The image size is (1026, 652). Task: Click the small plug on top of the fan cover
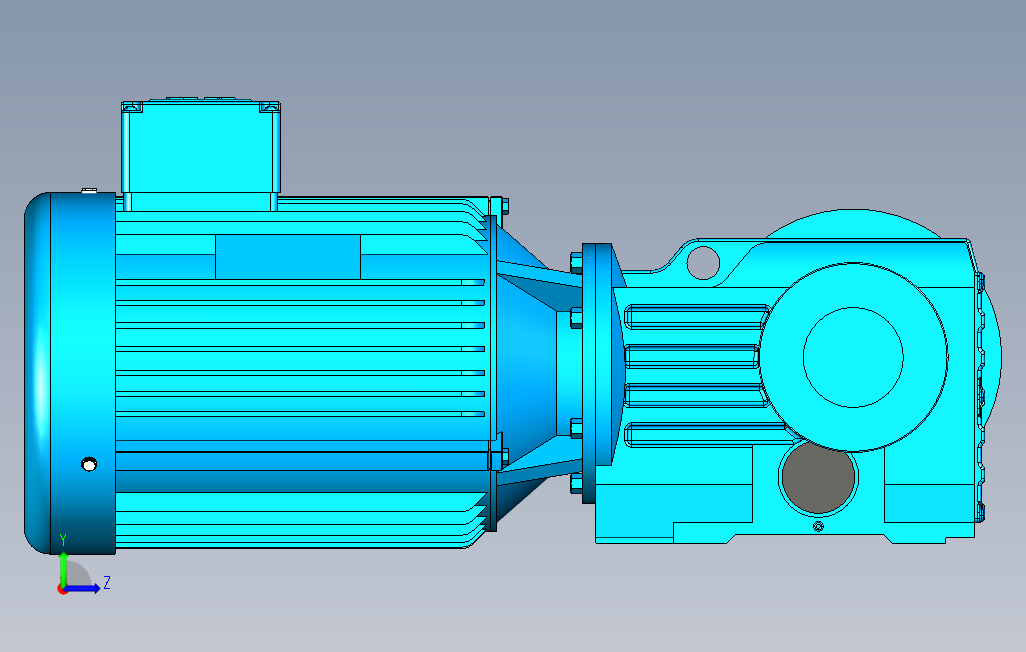click(x=89, y=190)
